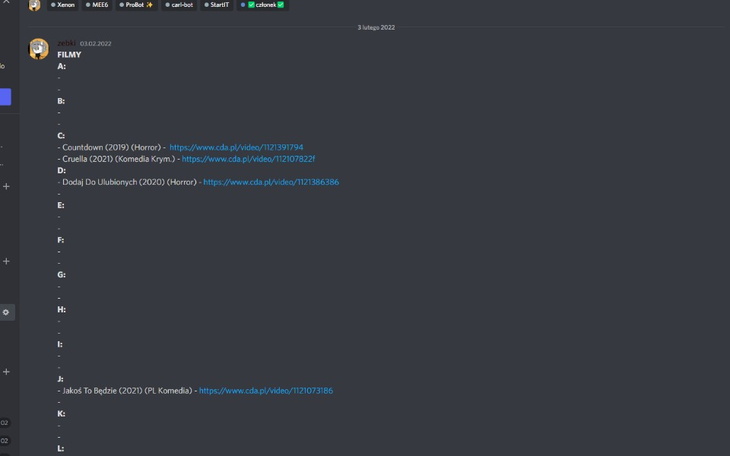Open the settings gear icon in sidebar
The image size is (730, 456).
[6, 312]
